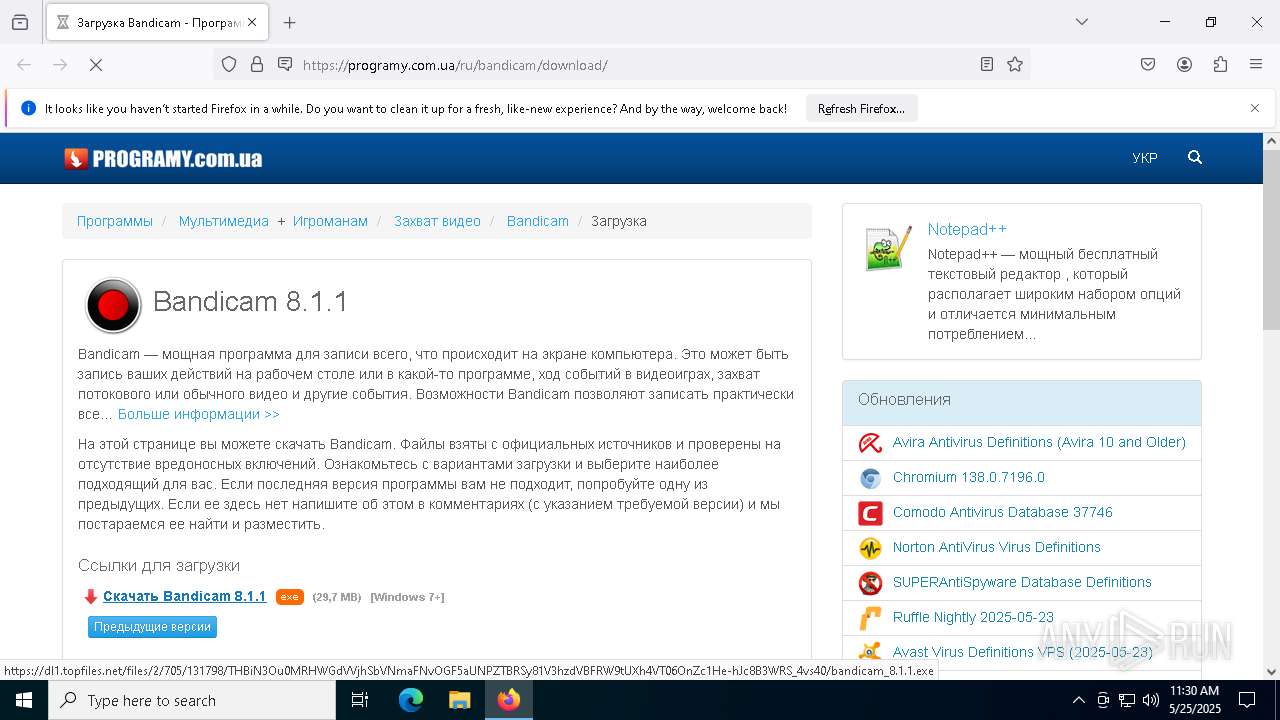This screenshot has height=720, width=1280.
Task: Open Chromium 138.0.7196.0 link
Action: (969, 477)
